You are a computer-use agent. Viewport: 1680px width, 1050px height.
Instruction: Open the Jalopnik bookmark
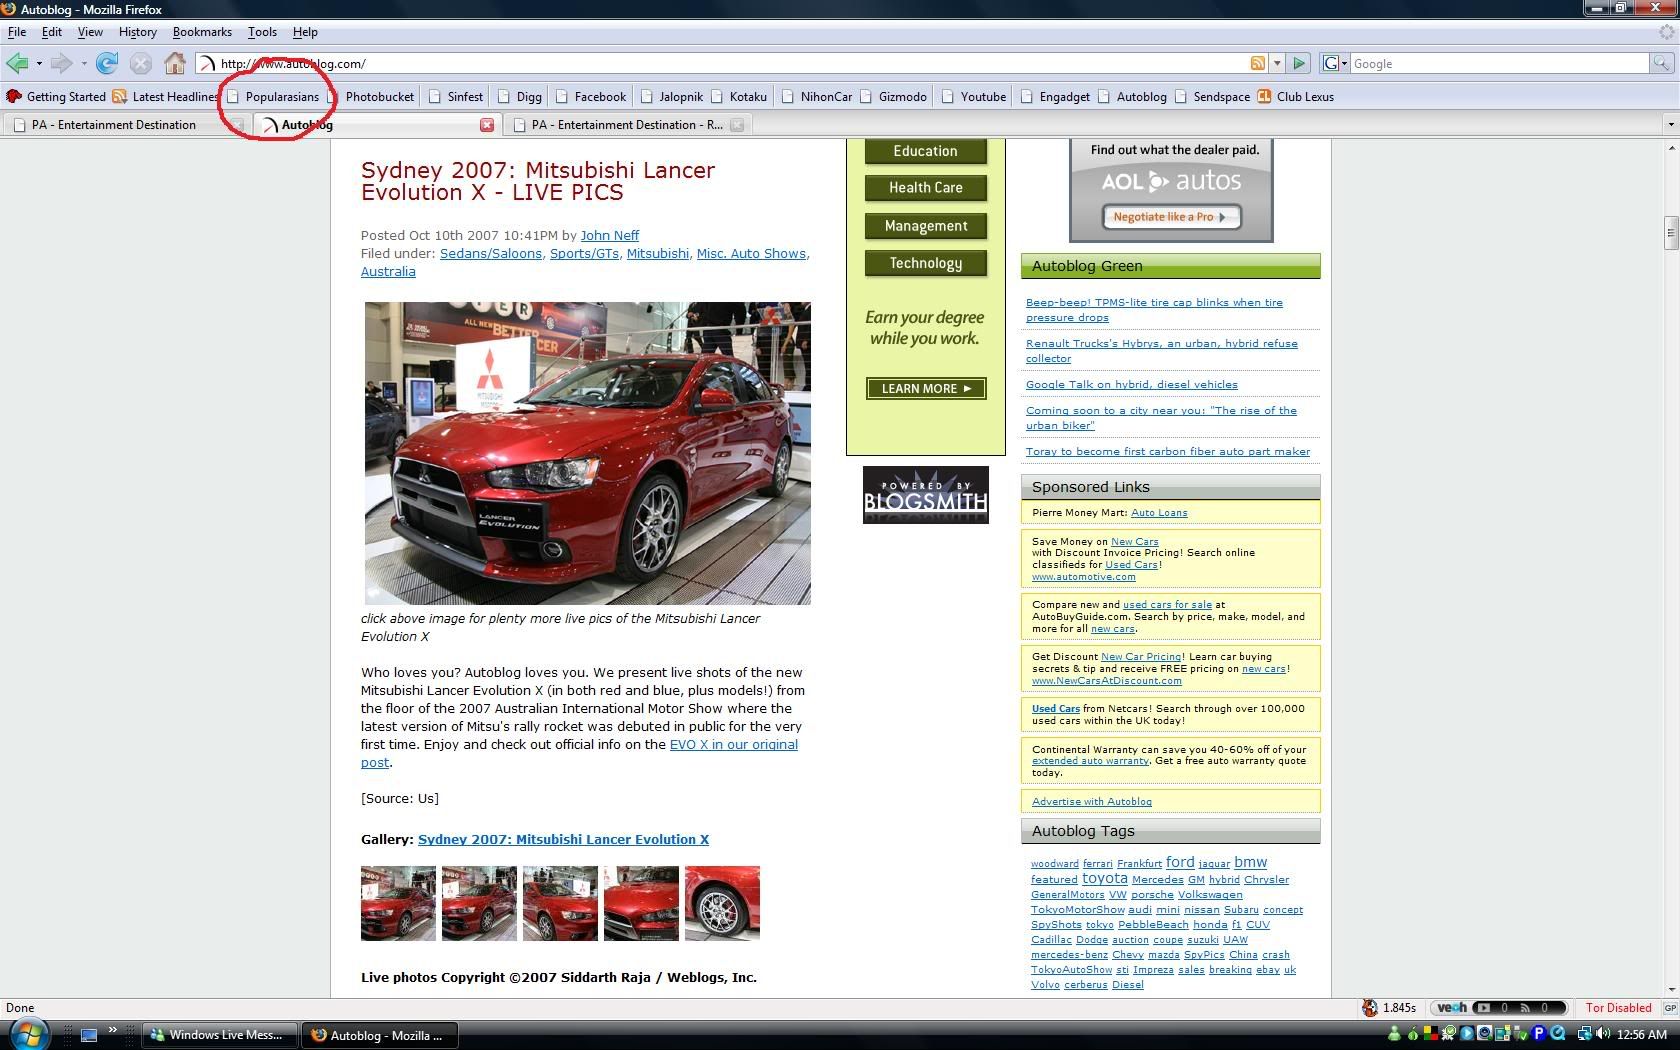coord(672,97)
